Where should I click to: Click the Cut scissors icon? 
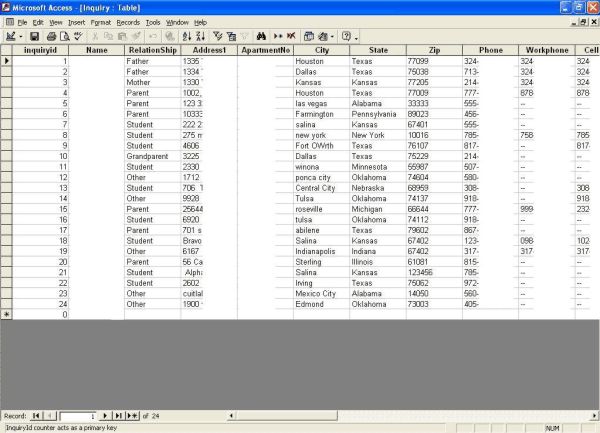coord(95,36)
